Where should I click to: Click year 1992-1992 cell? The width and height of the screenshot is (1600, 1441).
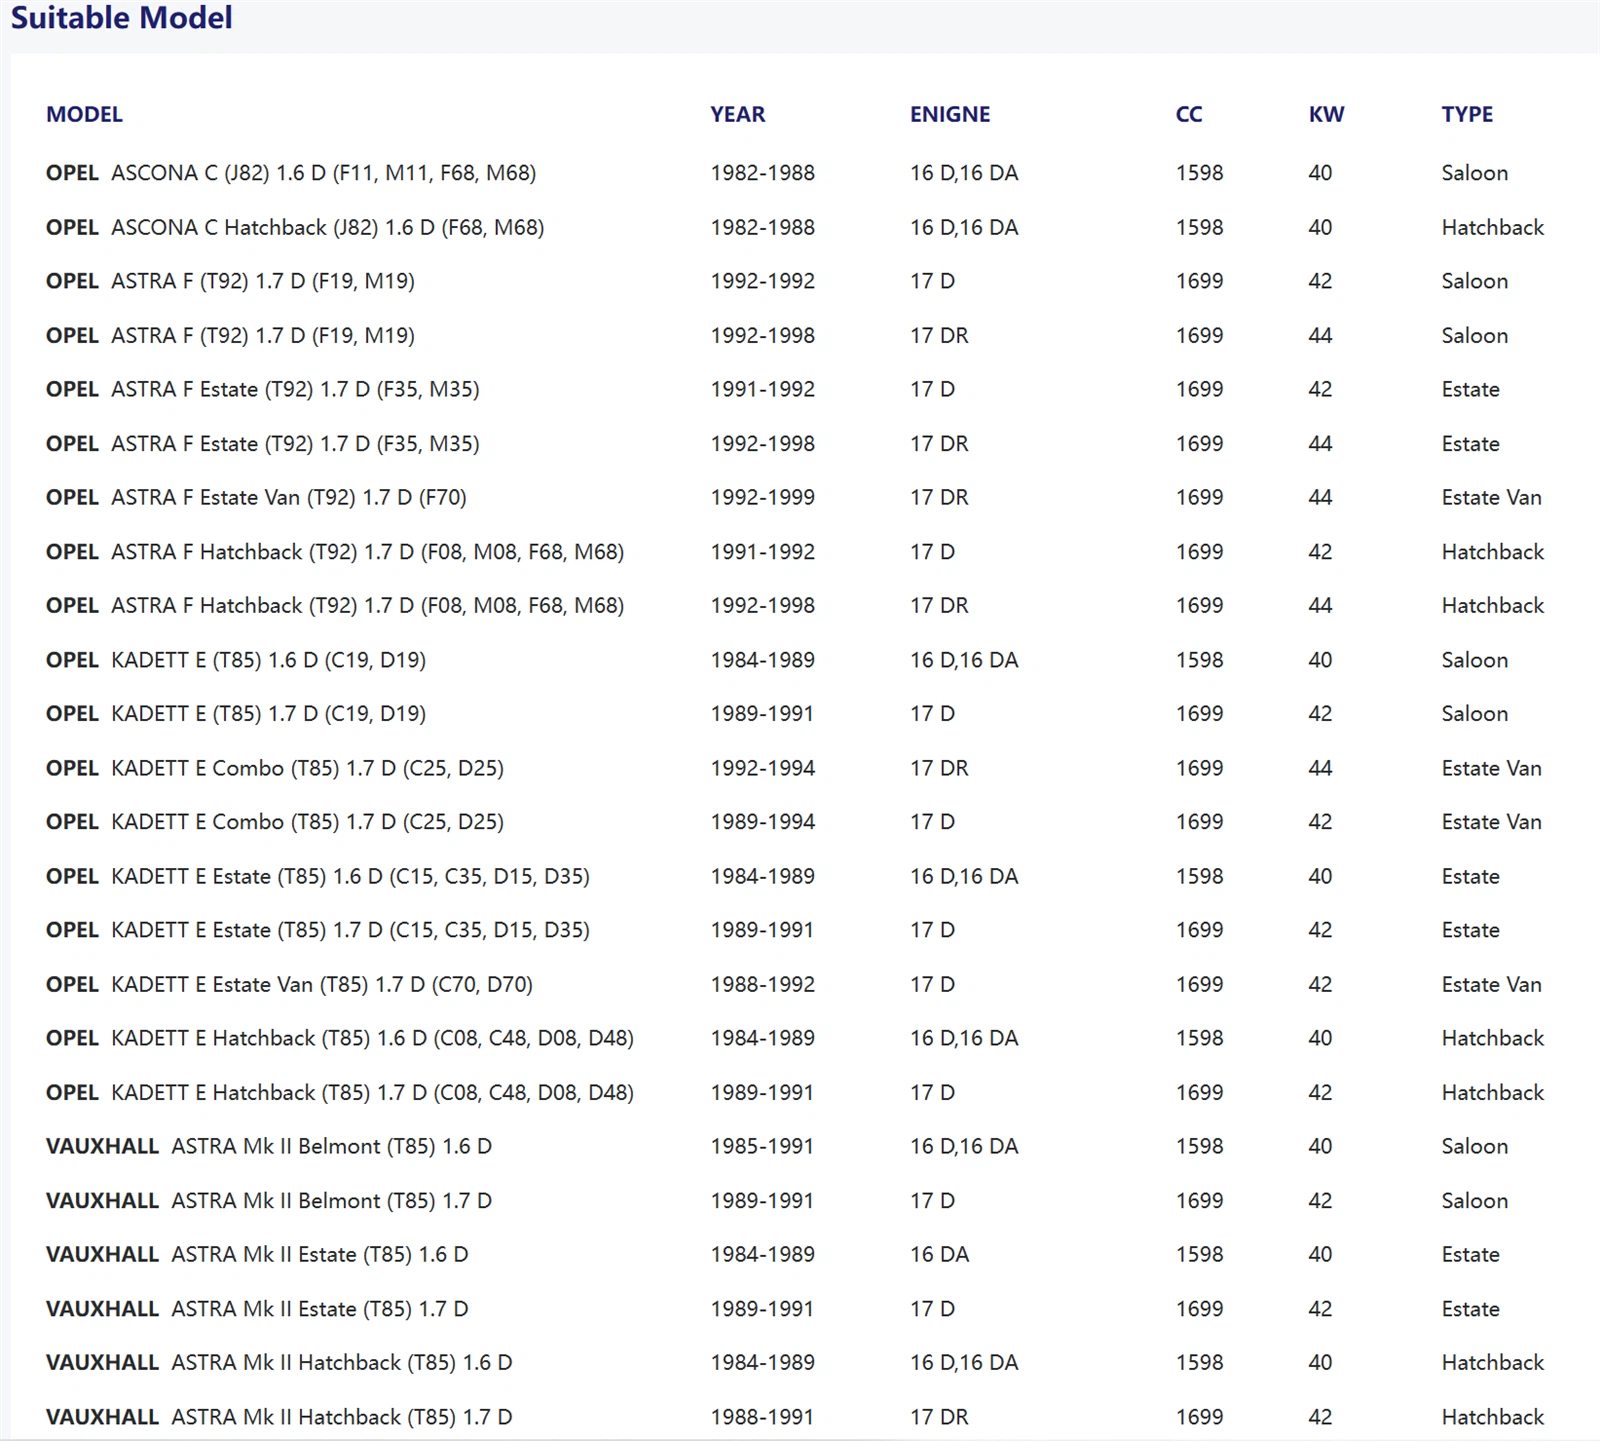pyautogui.click(x=762, y=281)
